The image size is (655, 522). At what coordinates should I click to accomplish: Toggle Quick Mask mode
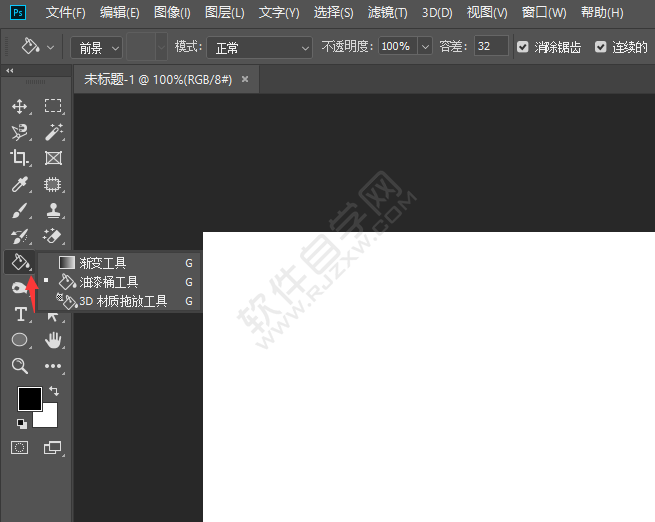(x=19, y=448)
